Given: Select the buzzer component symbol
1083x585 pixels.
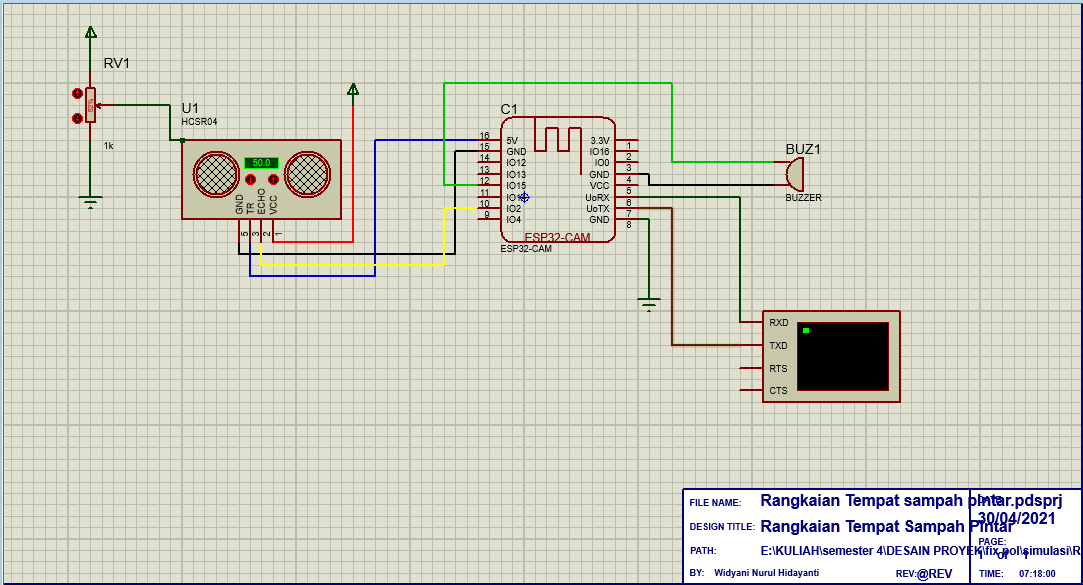Looking at the screenshot, I should (x=796, y=174).
